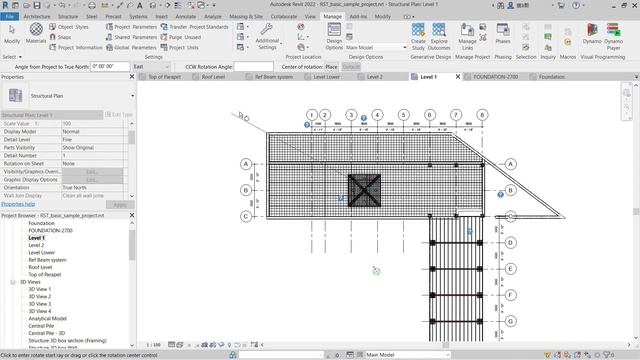Open the Macro Security icon
The width and height of the screenshot is (640, 360).
(567, 42)
